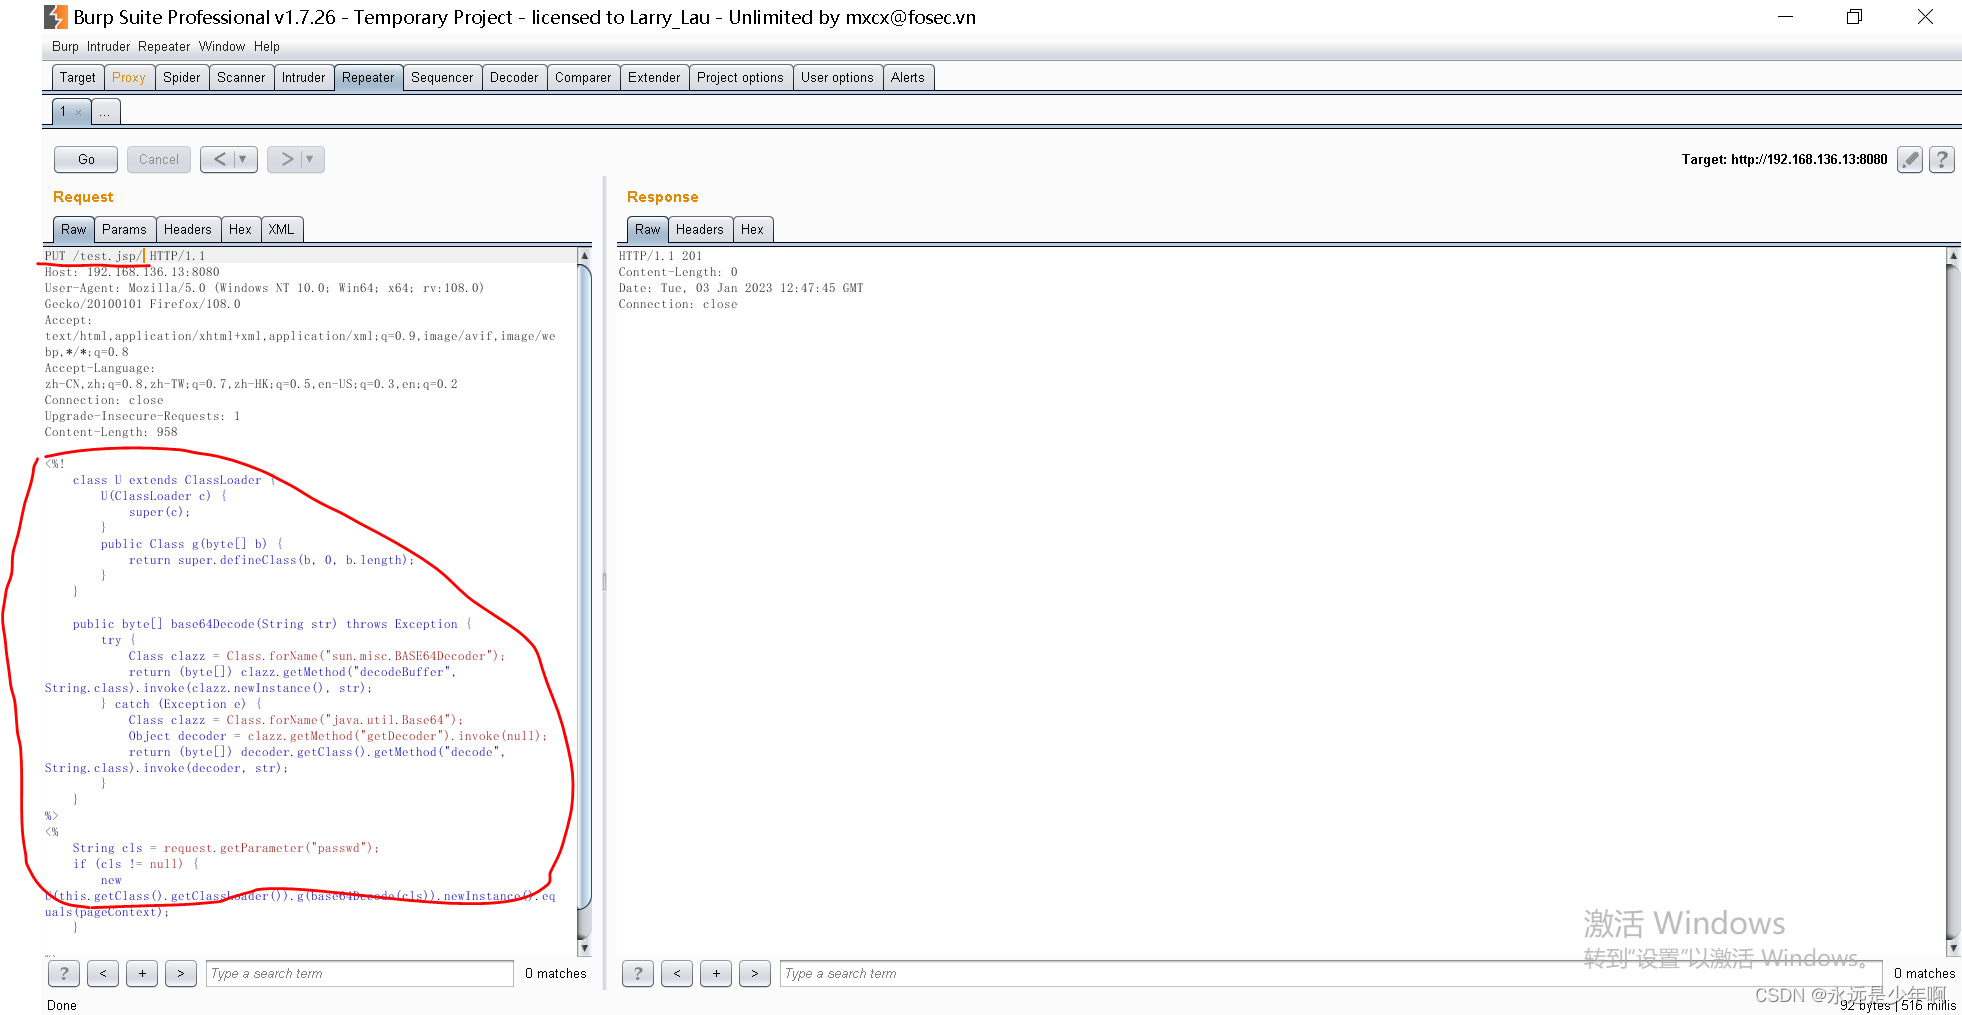Open the Intruder menu

point(108,47)
